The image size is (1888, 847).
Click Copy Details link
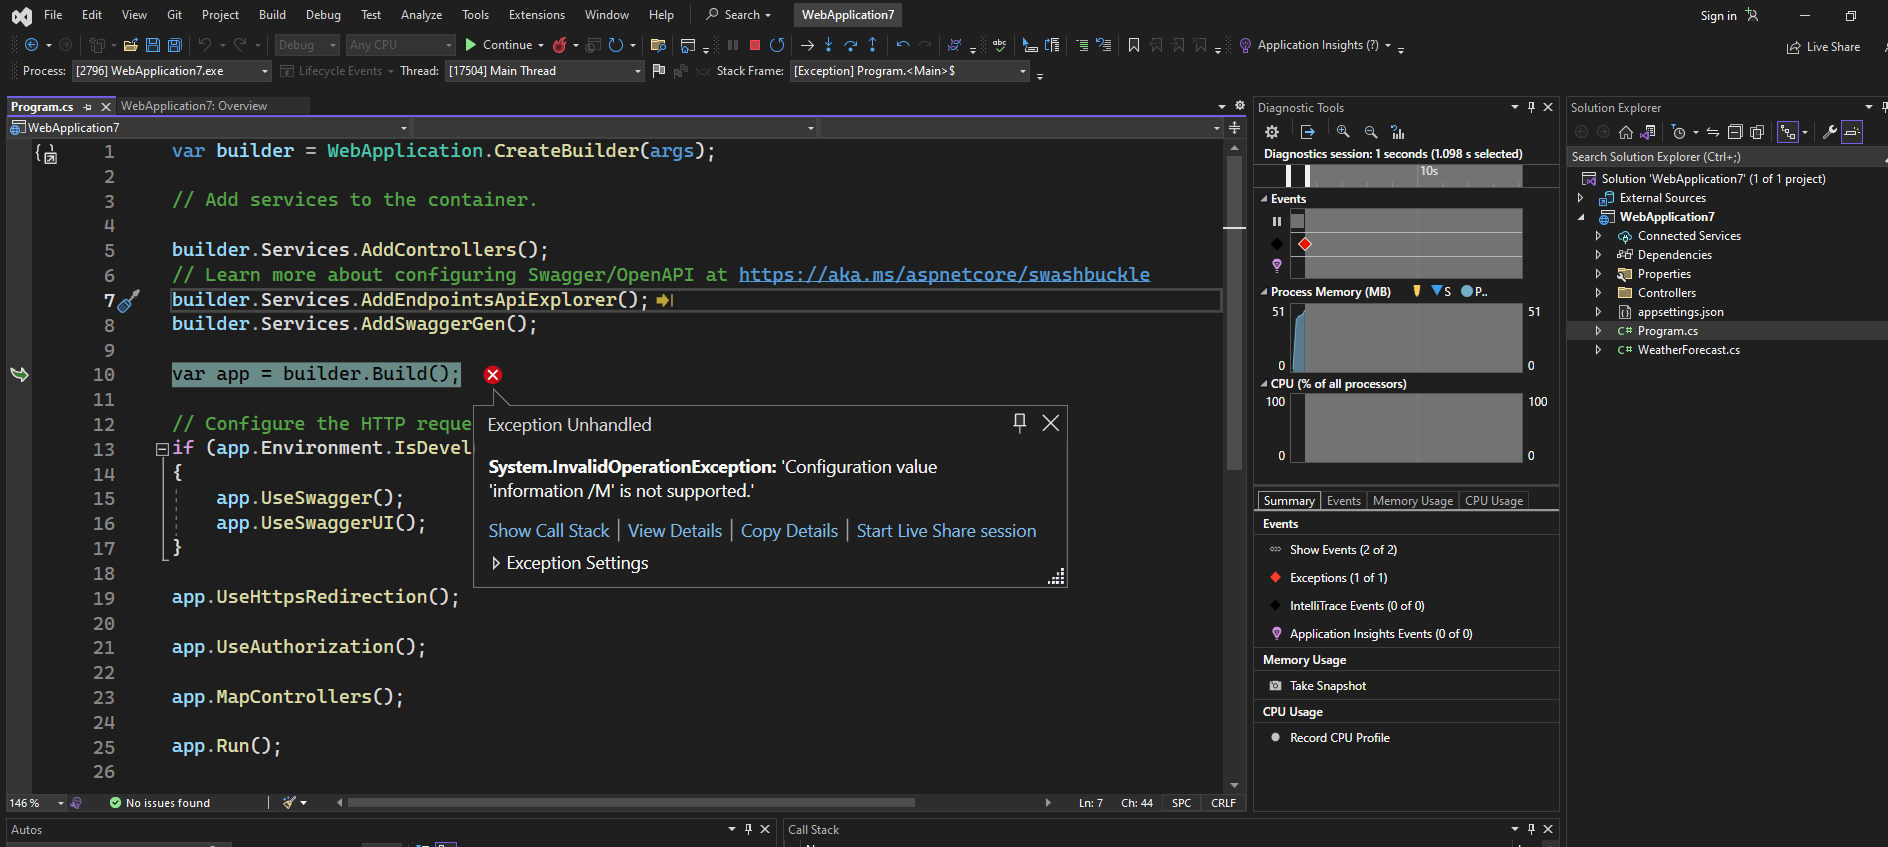(789, 531)
